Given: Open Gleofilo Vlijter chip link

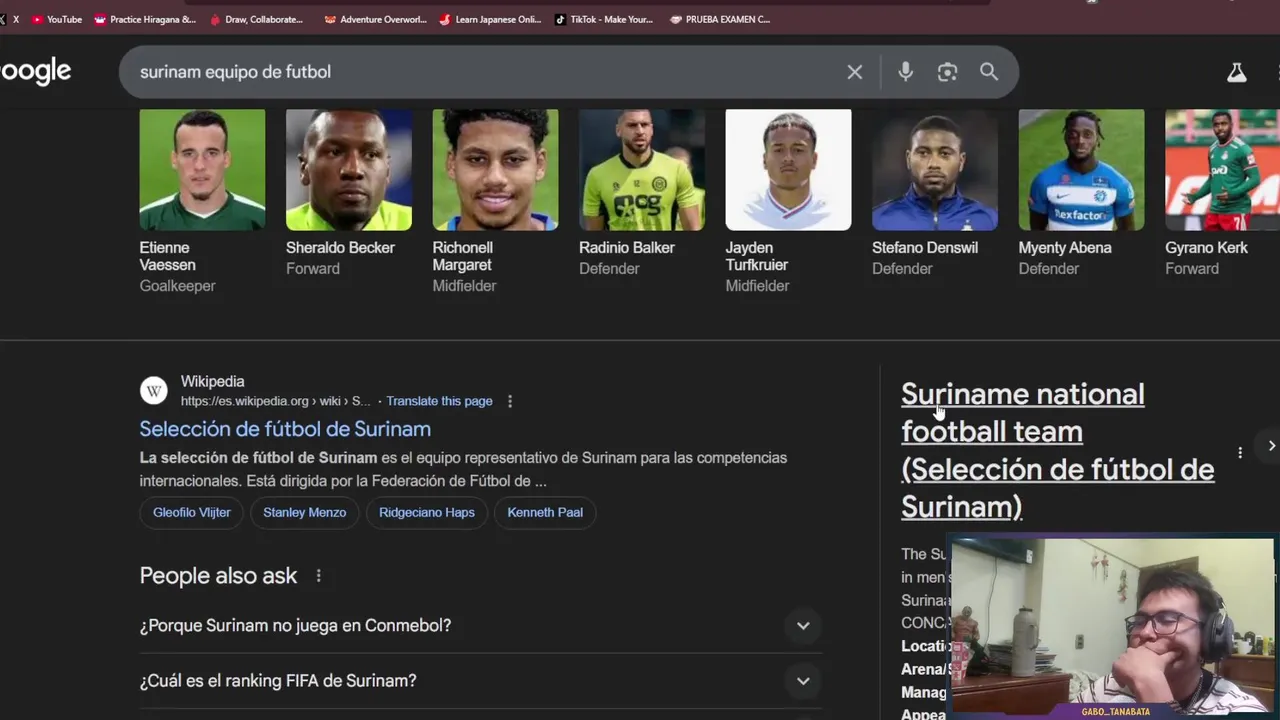Looking at the screenshot, I should point(192,512).
